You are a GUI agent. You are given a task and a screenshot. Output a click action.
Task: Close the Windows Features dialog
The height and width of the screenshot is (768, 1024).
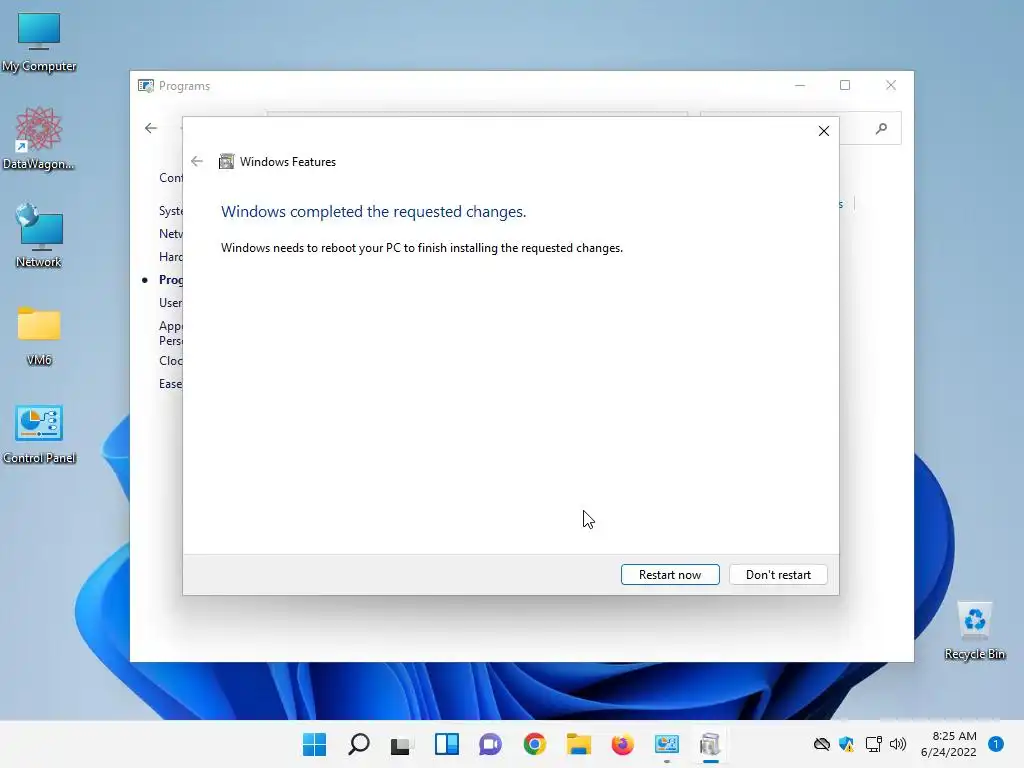[x=824, y=131]
